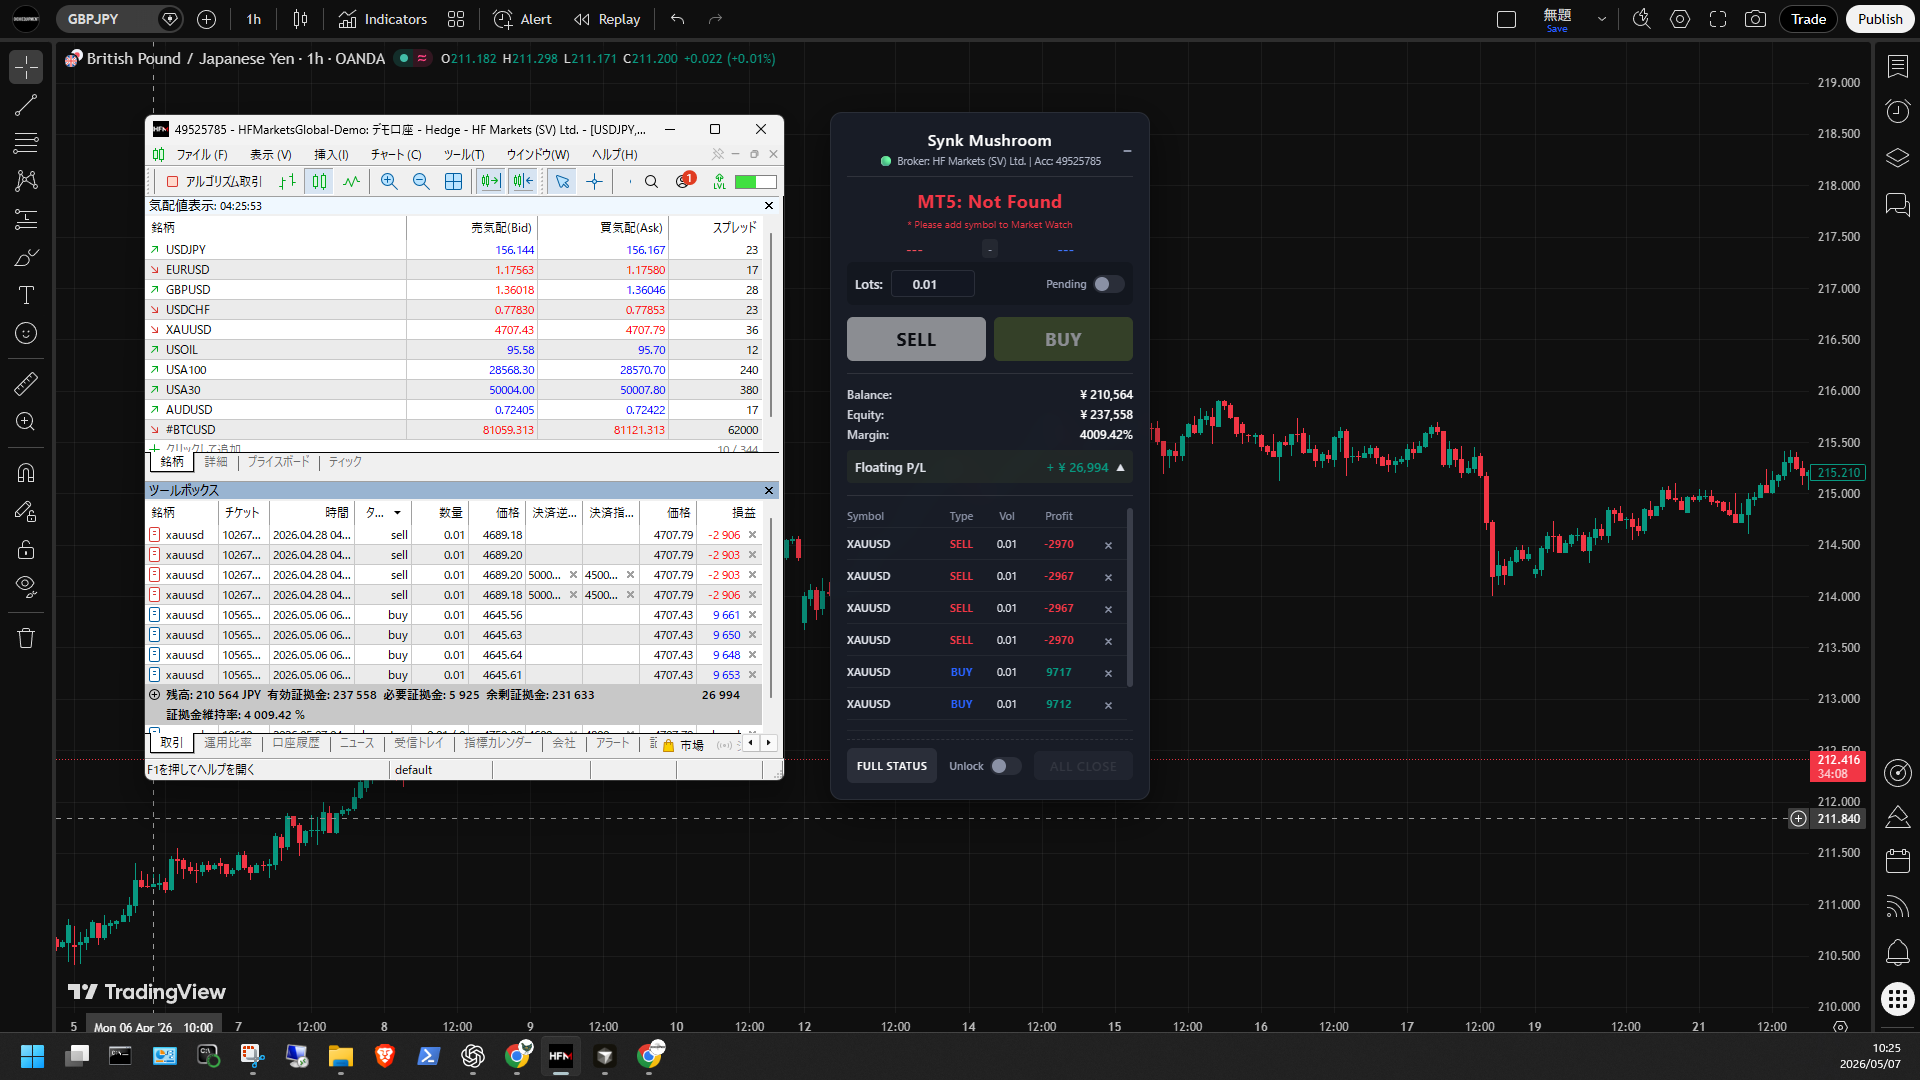
Task: Open the Indicators dialog
Action: tap(382, 19)
